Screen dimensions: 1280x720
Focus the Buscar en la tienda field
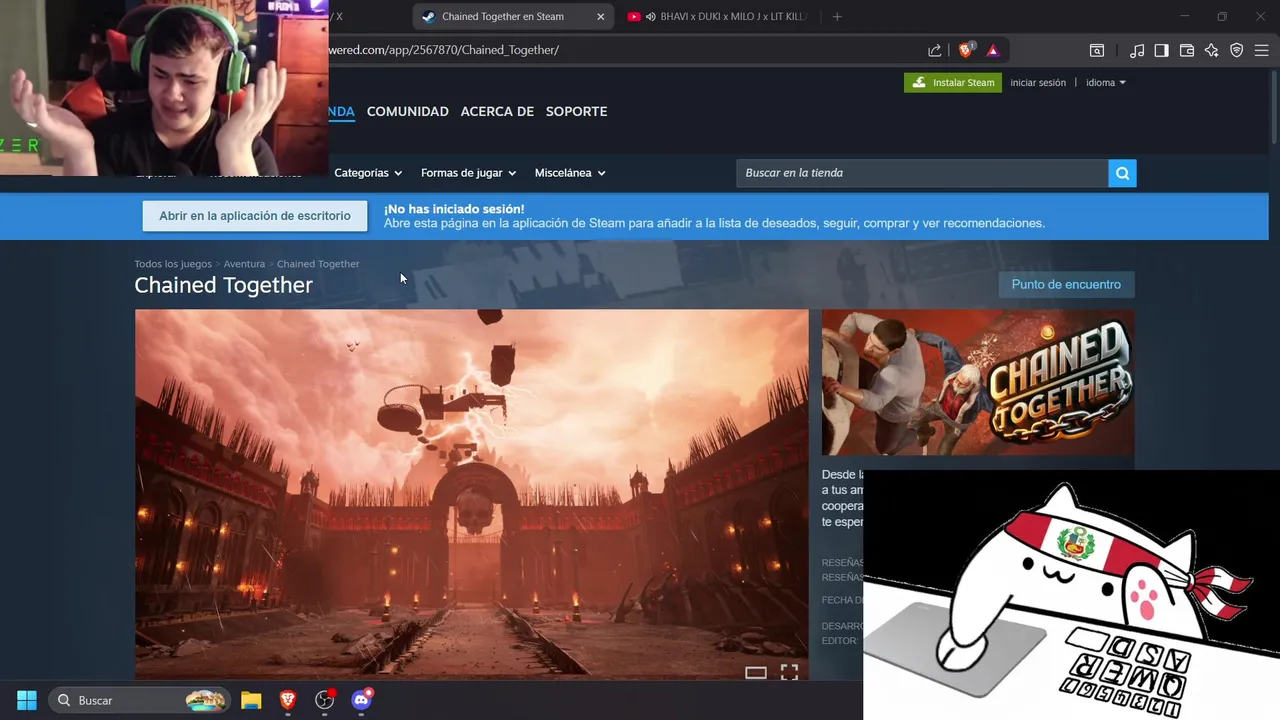(x=922, y=173)
